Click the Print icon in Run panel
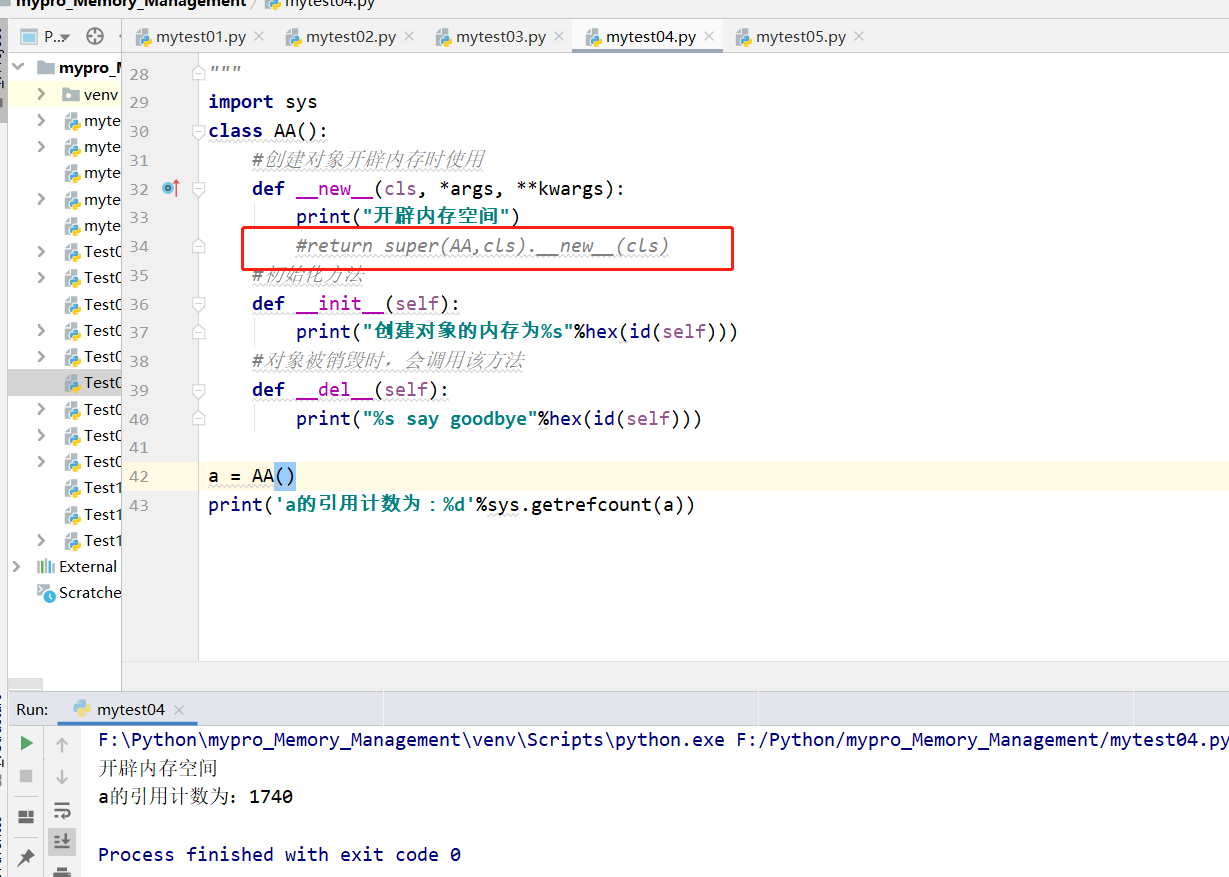 (62, 872)
